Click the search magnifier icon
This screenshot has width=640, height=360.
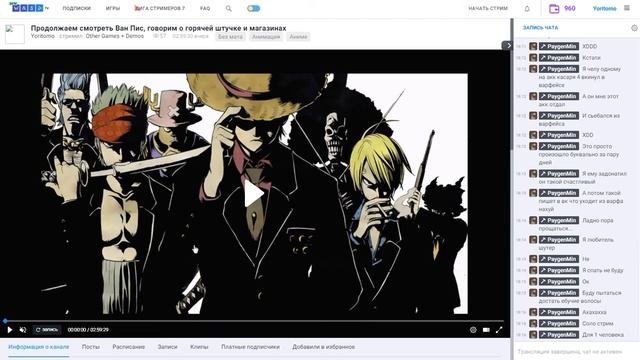[x=229, y=8]
